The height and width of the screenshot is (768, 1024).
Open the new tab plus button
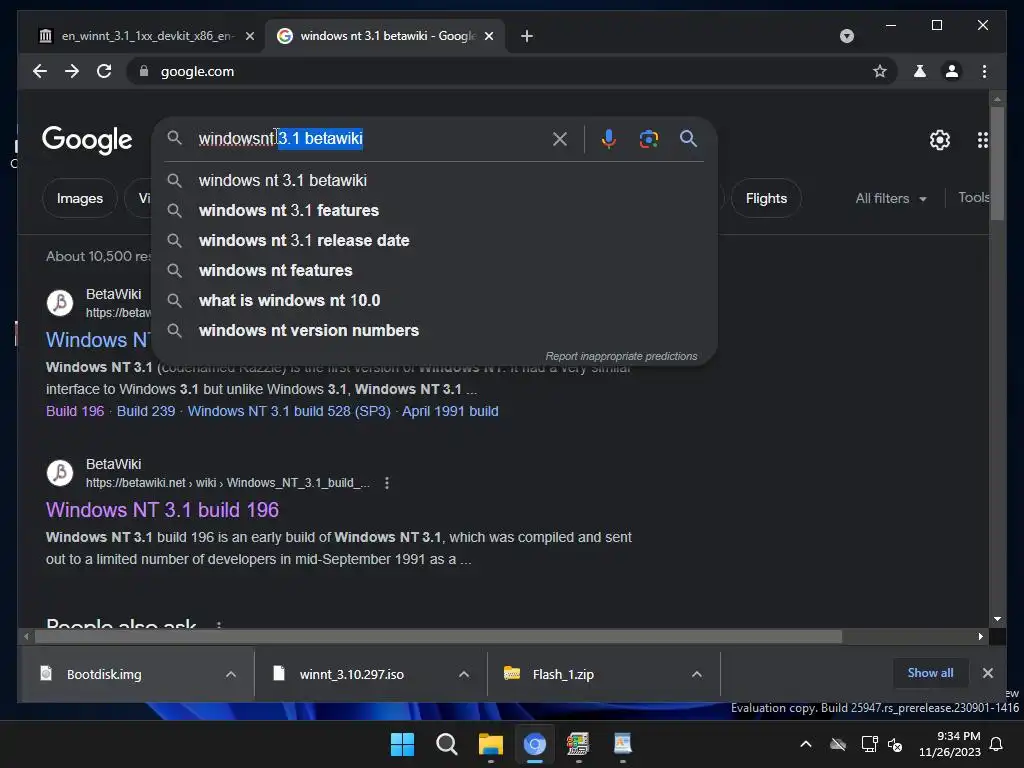(x=527, y=36)
